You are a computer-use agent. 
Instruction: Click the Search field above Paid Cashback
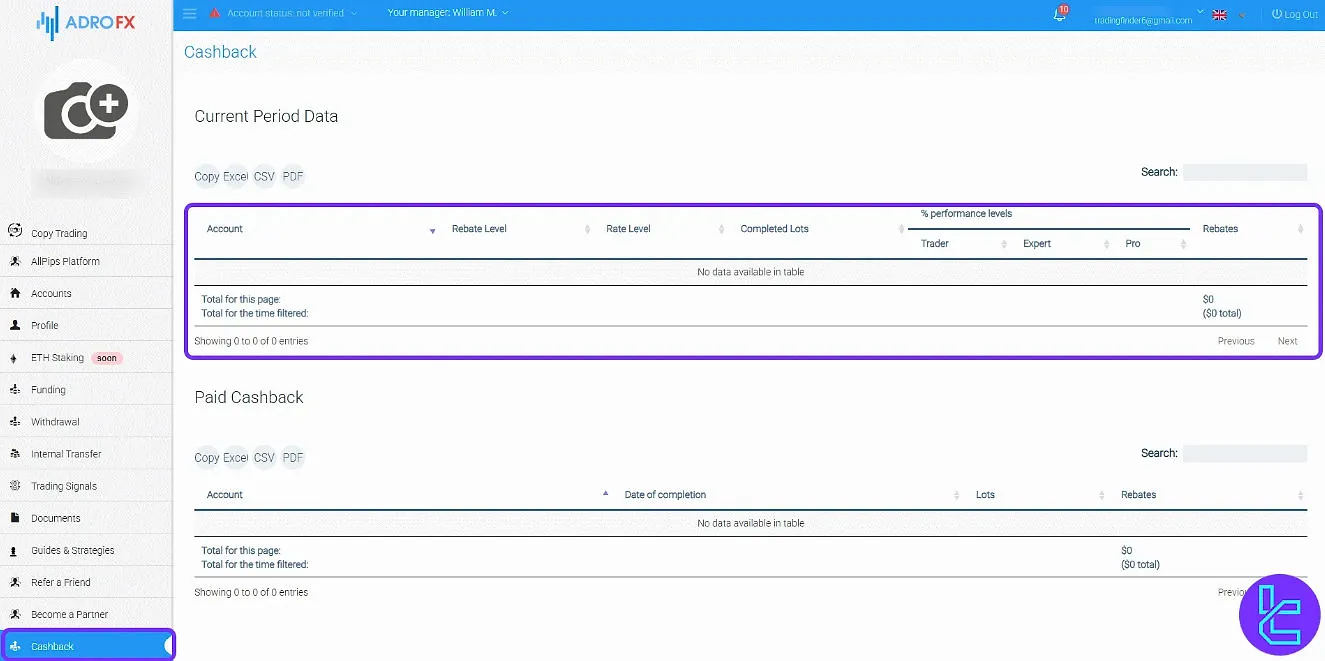[1245, 453]
